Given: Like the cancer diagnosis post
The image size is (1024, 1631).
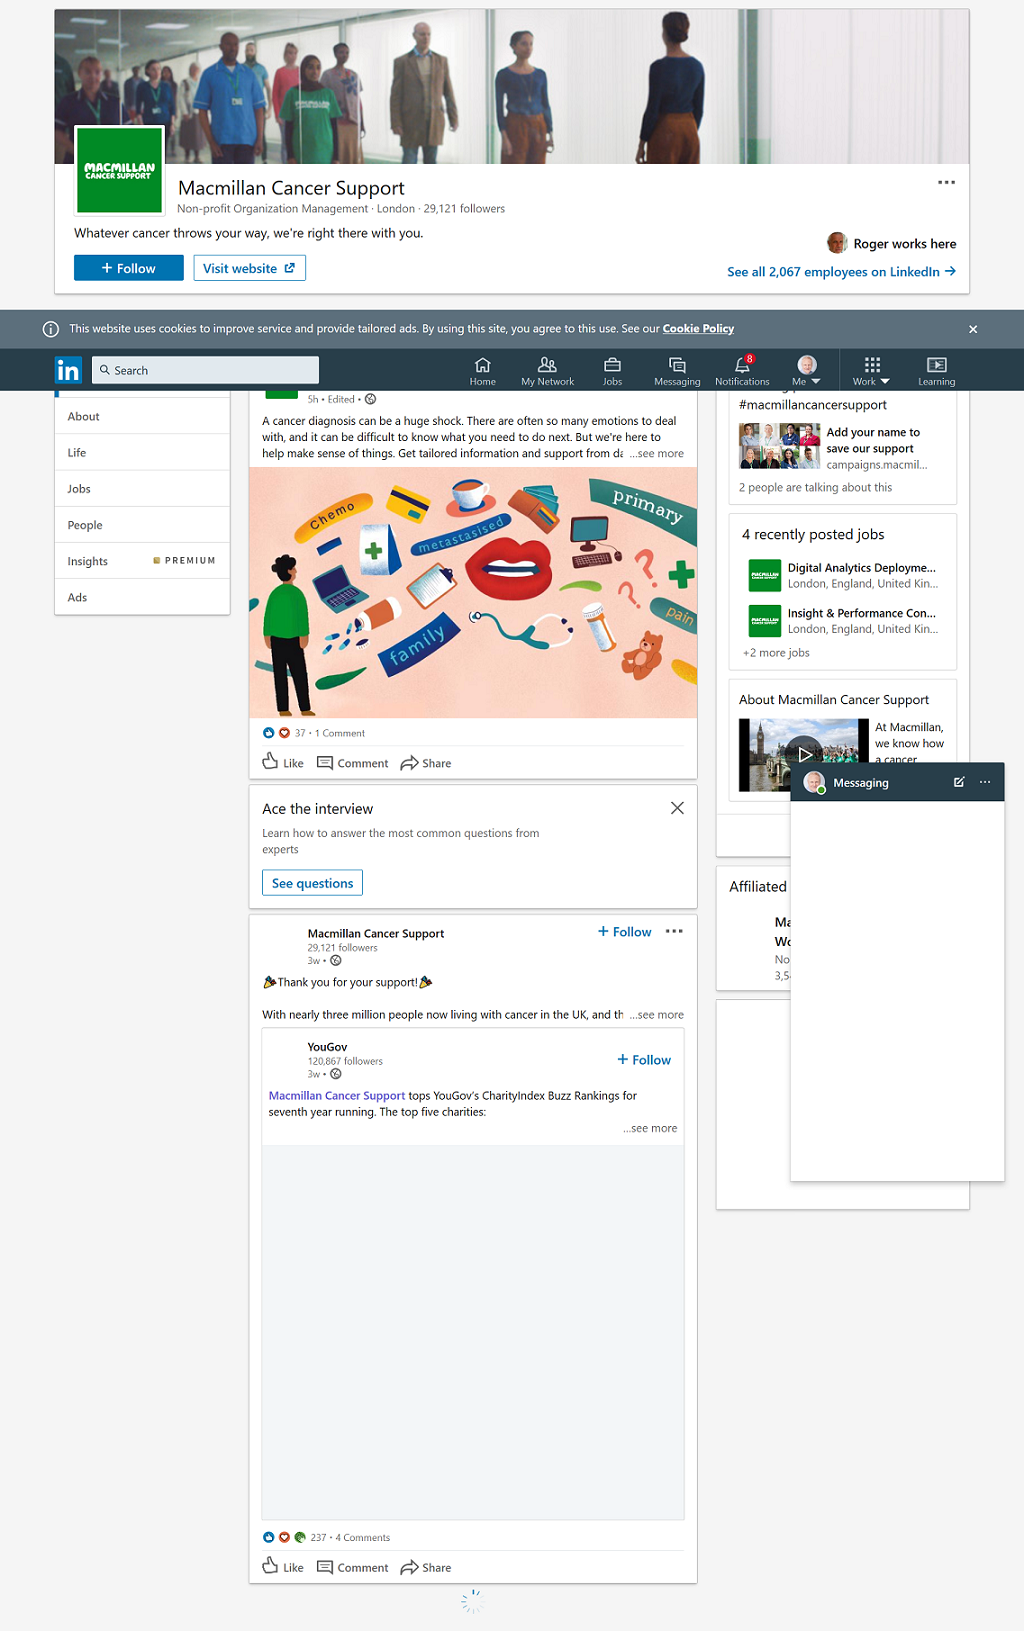Looking at the screenshot, I should [x=283, y=763].
